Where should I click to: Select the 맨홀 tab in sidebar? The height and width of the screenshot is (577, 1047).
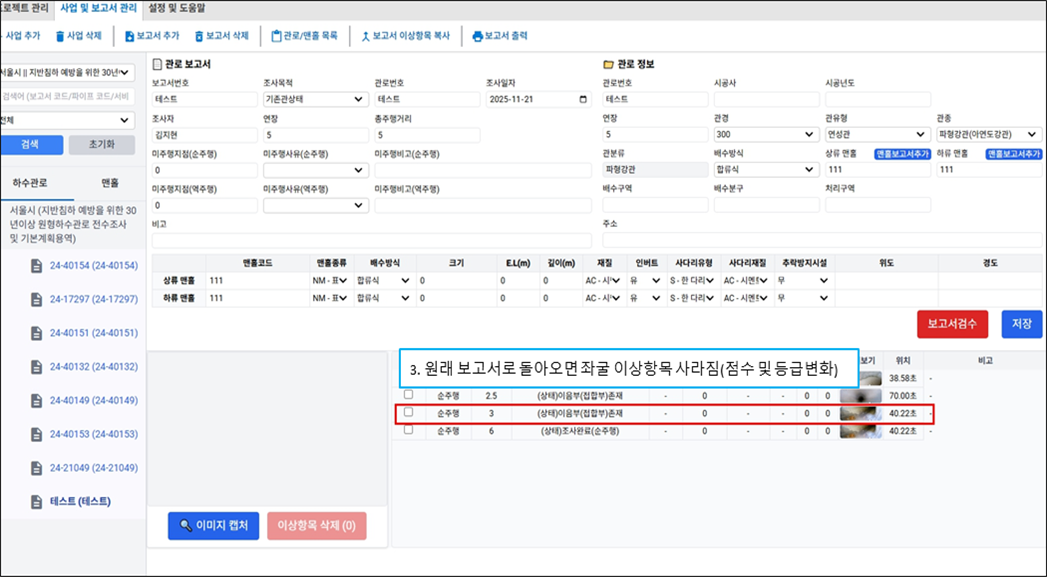110,183
